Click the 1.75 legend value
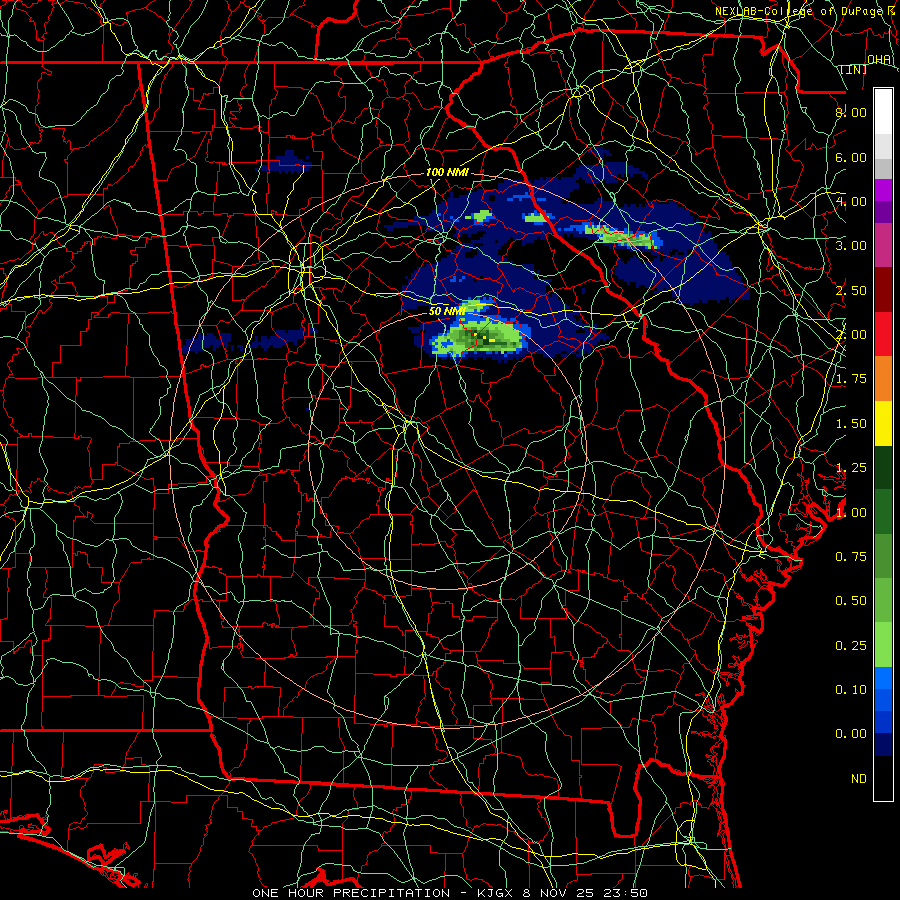Image resolution: width=900 pixels, height=900 pixels. [x=851, y=378]
